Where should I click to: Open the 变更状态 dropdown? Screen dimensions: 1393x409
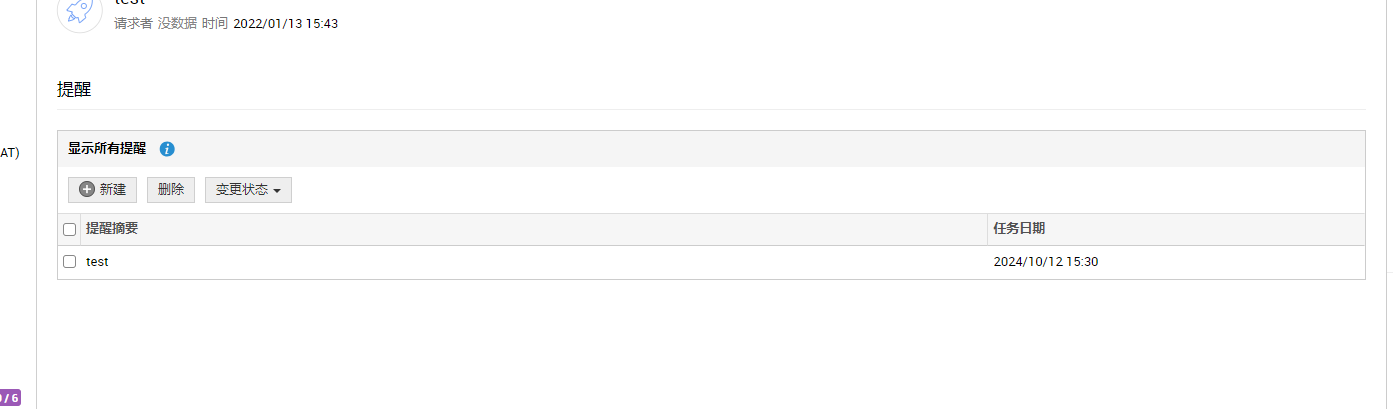coord(248,190)
